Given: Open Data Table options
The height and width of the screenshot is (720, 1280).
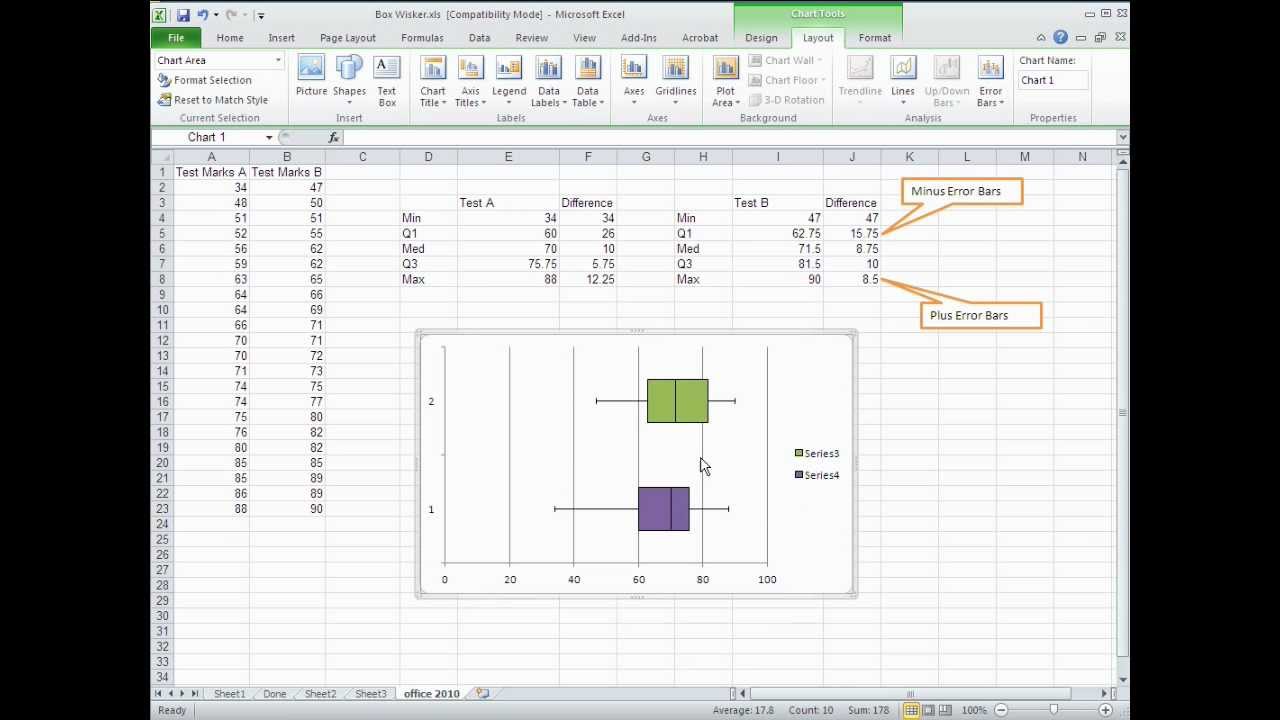Looking at the screenshot, I should (588, 80).
